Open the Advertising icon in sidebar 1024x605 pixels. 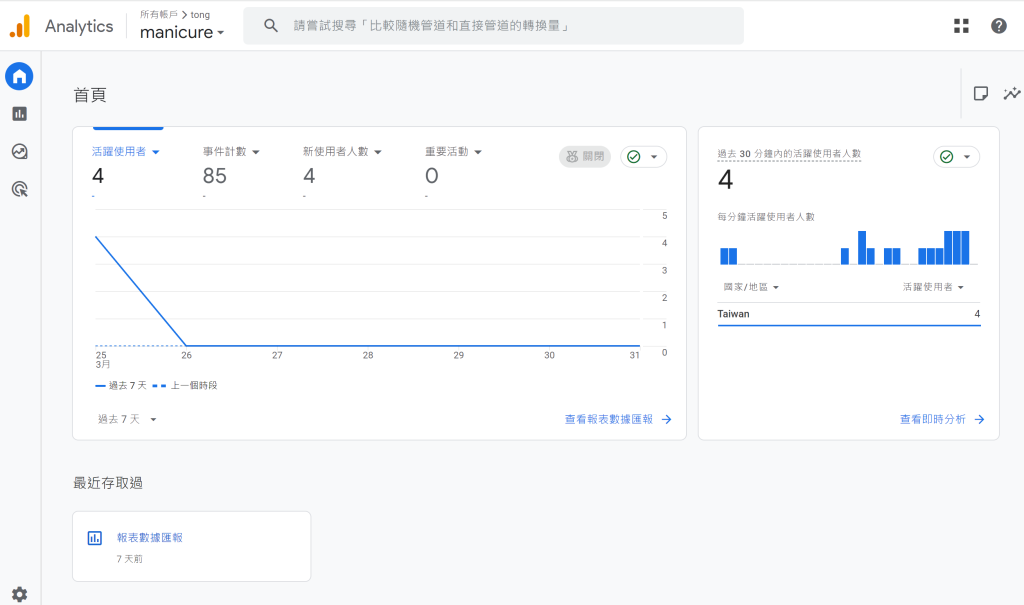(19, 189)
